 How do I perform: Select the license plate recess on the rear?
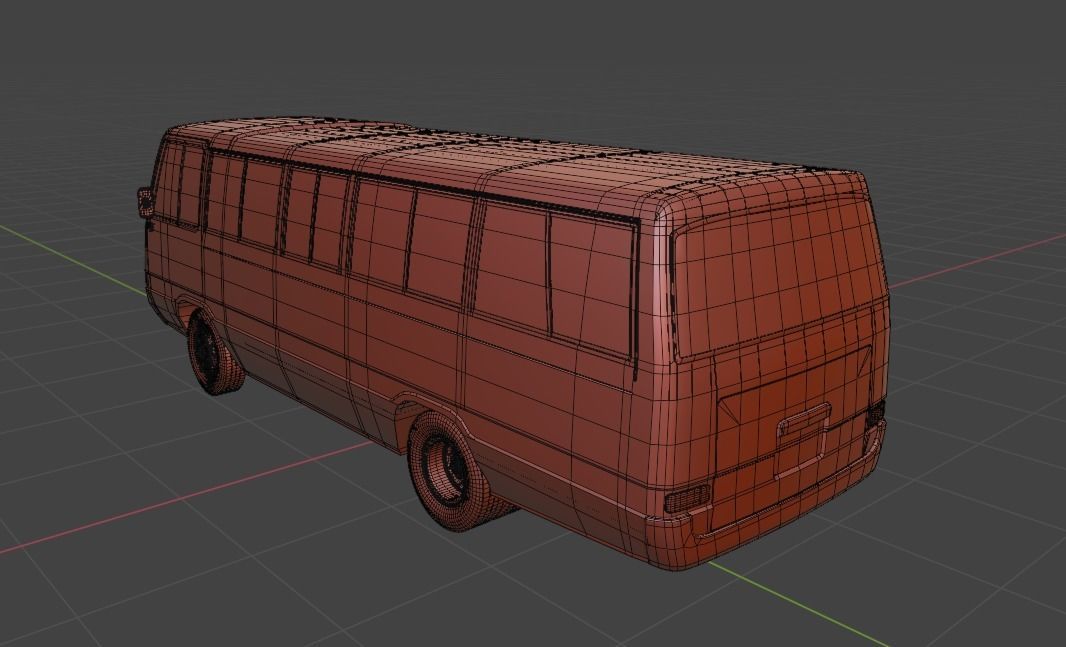[803, 440]
